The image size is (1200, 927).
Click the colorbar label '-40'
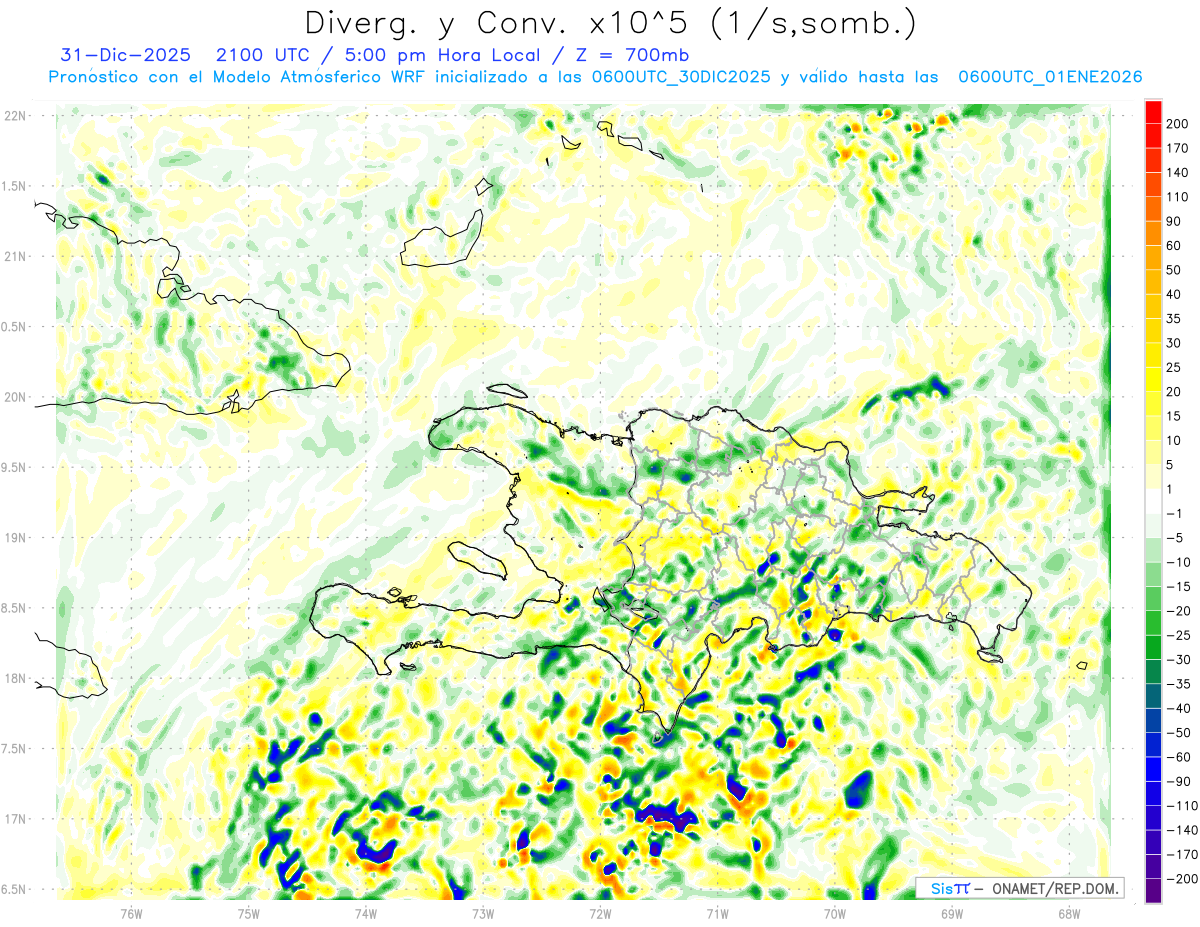(x=1180, y=709)
